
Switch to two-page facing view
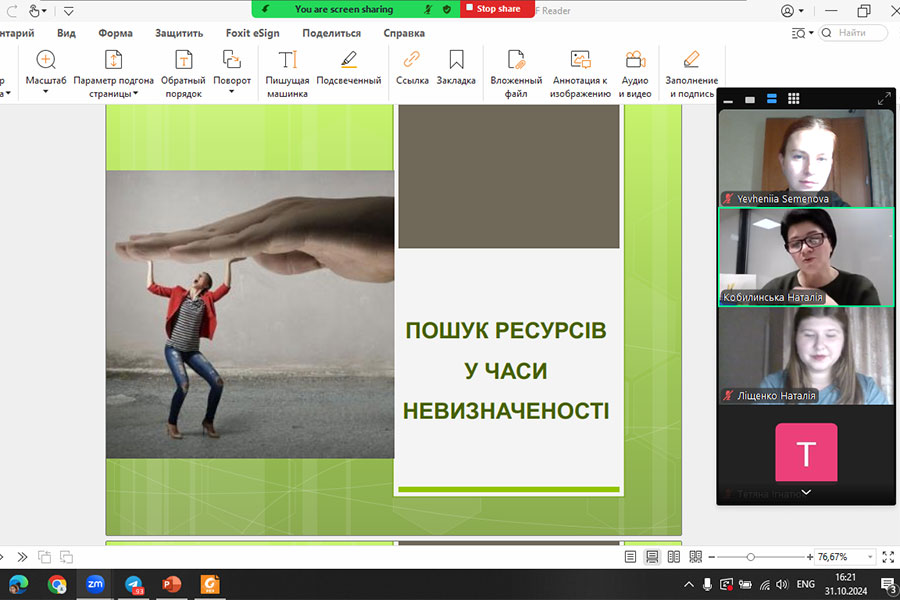(673, 557)
